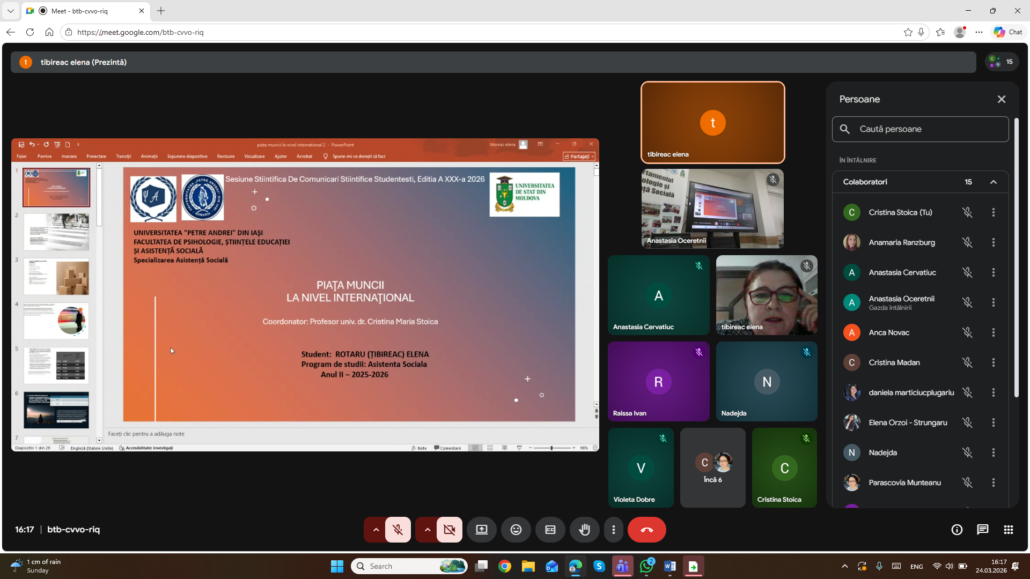Open the activities grid icon
Viewport: 1030px width, 579px height.
[x=1008, y=530]
